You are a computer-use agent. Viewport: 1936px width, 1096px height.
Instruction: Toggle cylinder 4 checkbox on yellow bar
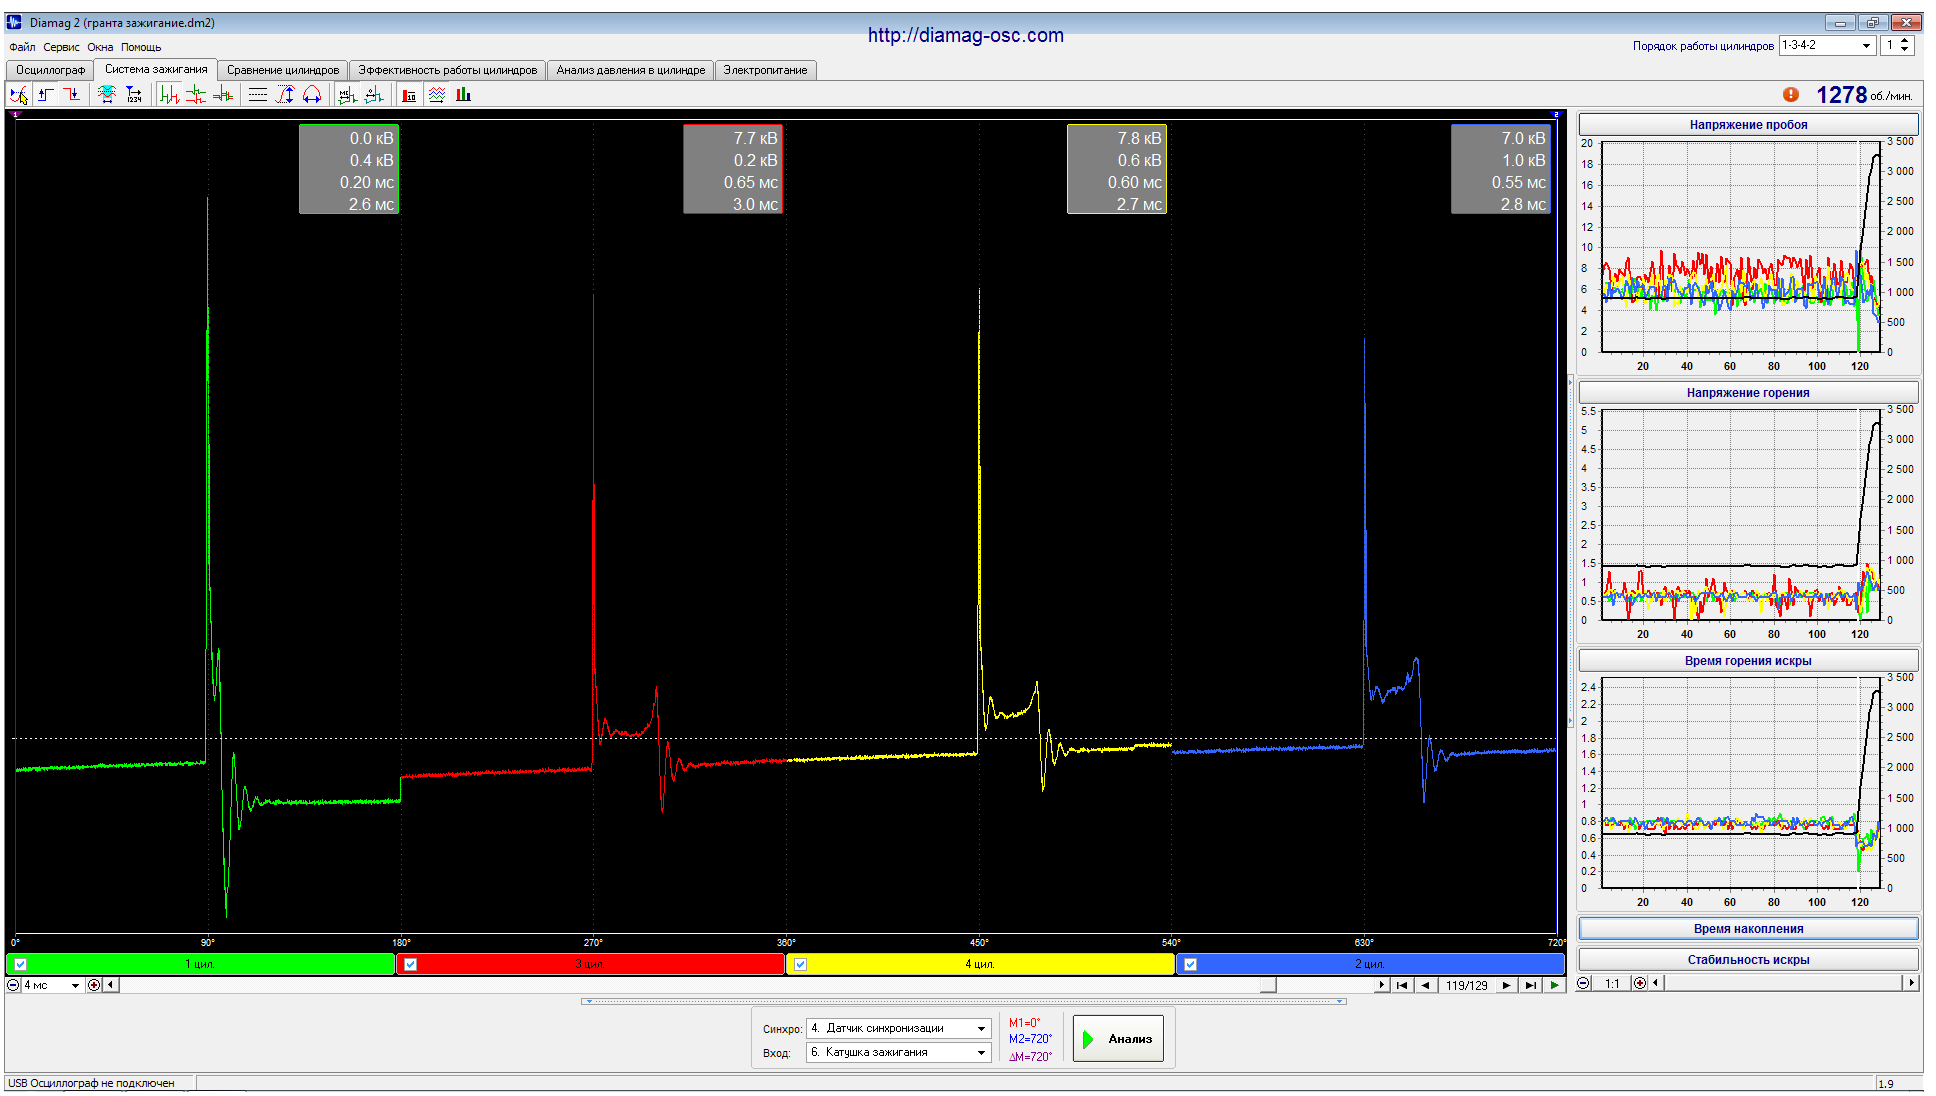[800, 964]
